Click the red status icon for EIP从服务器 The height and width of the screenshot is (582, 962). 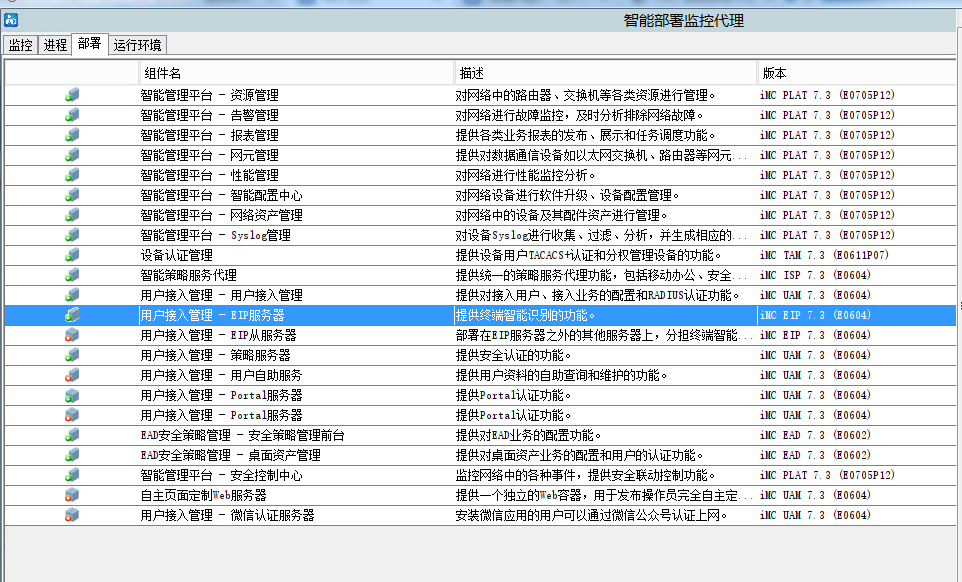(x=72, y=335)
